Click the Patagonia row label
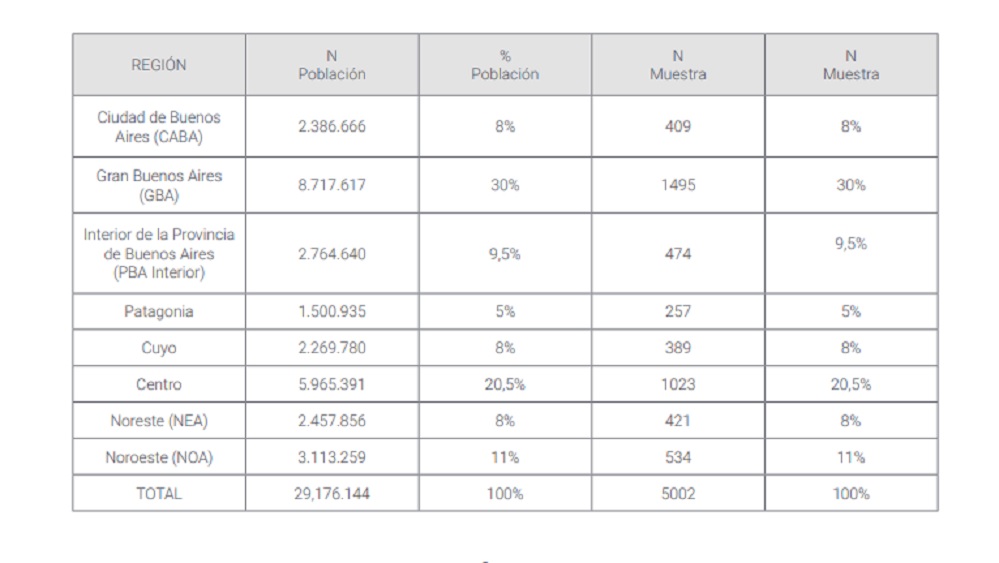 (159, 311)
